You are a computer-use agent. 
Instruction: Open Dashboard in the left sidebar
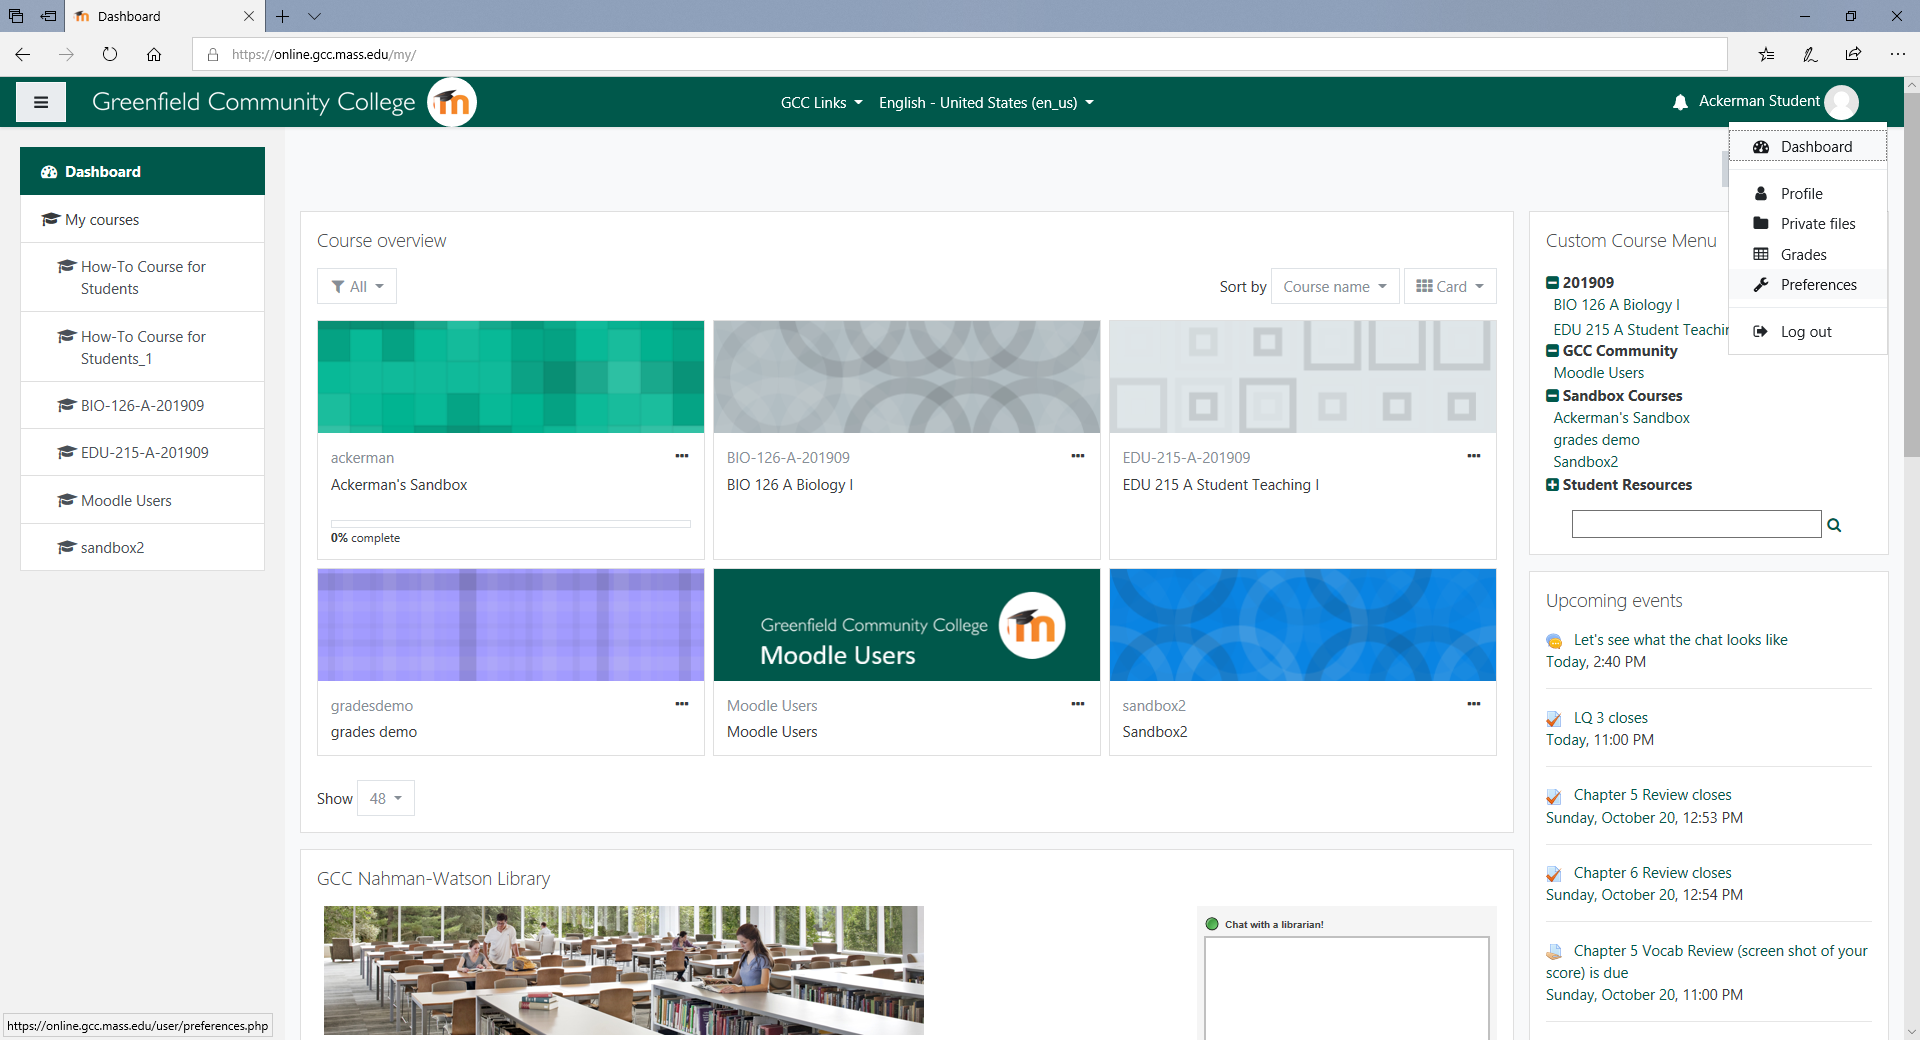pyautogui.click(x=142, y=171)
